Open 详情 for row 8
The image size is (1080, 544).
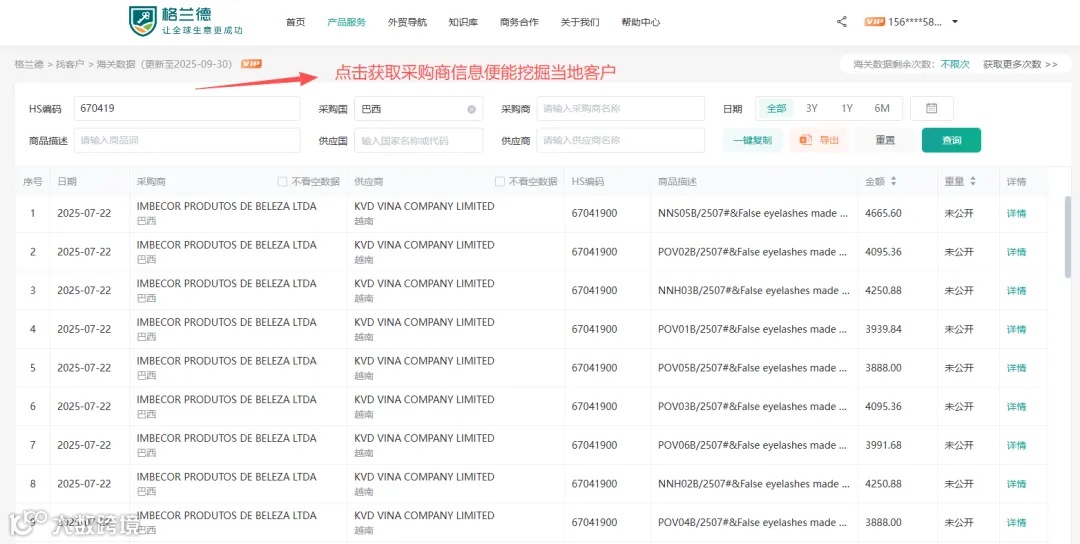pos(1017,484)
